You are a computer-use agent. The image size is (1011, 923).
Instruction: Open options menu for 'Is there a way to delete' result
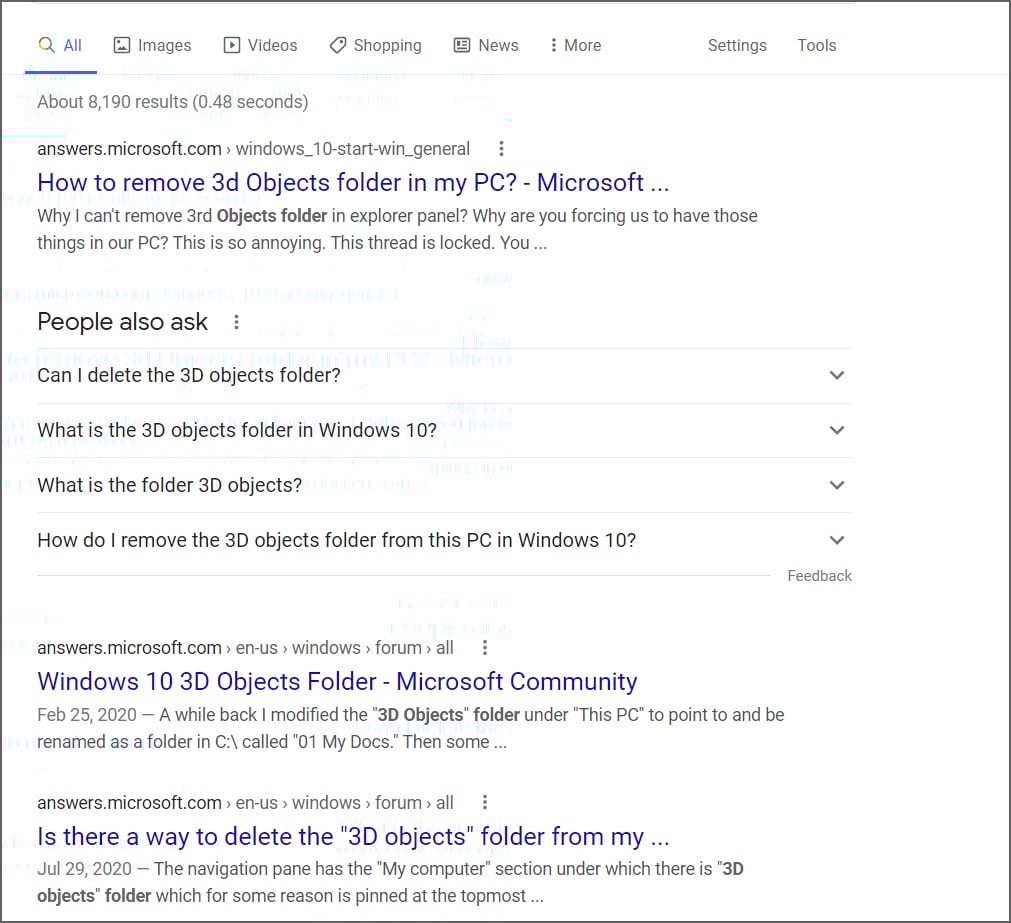(485, 802)
